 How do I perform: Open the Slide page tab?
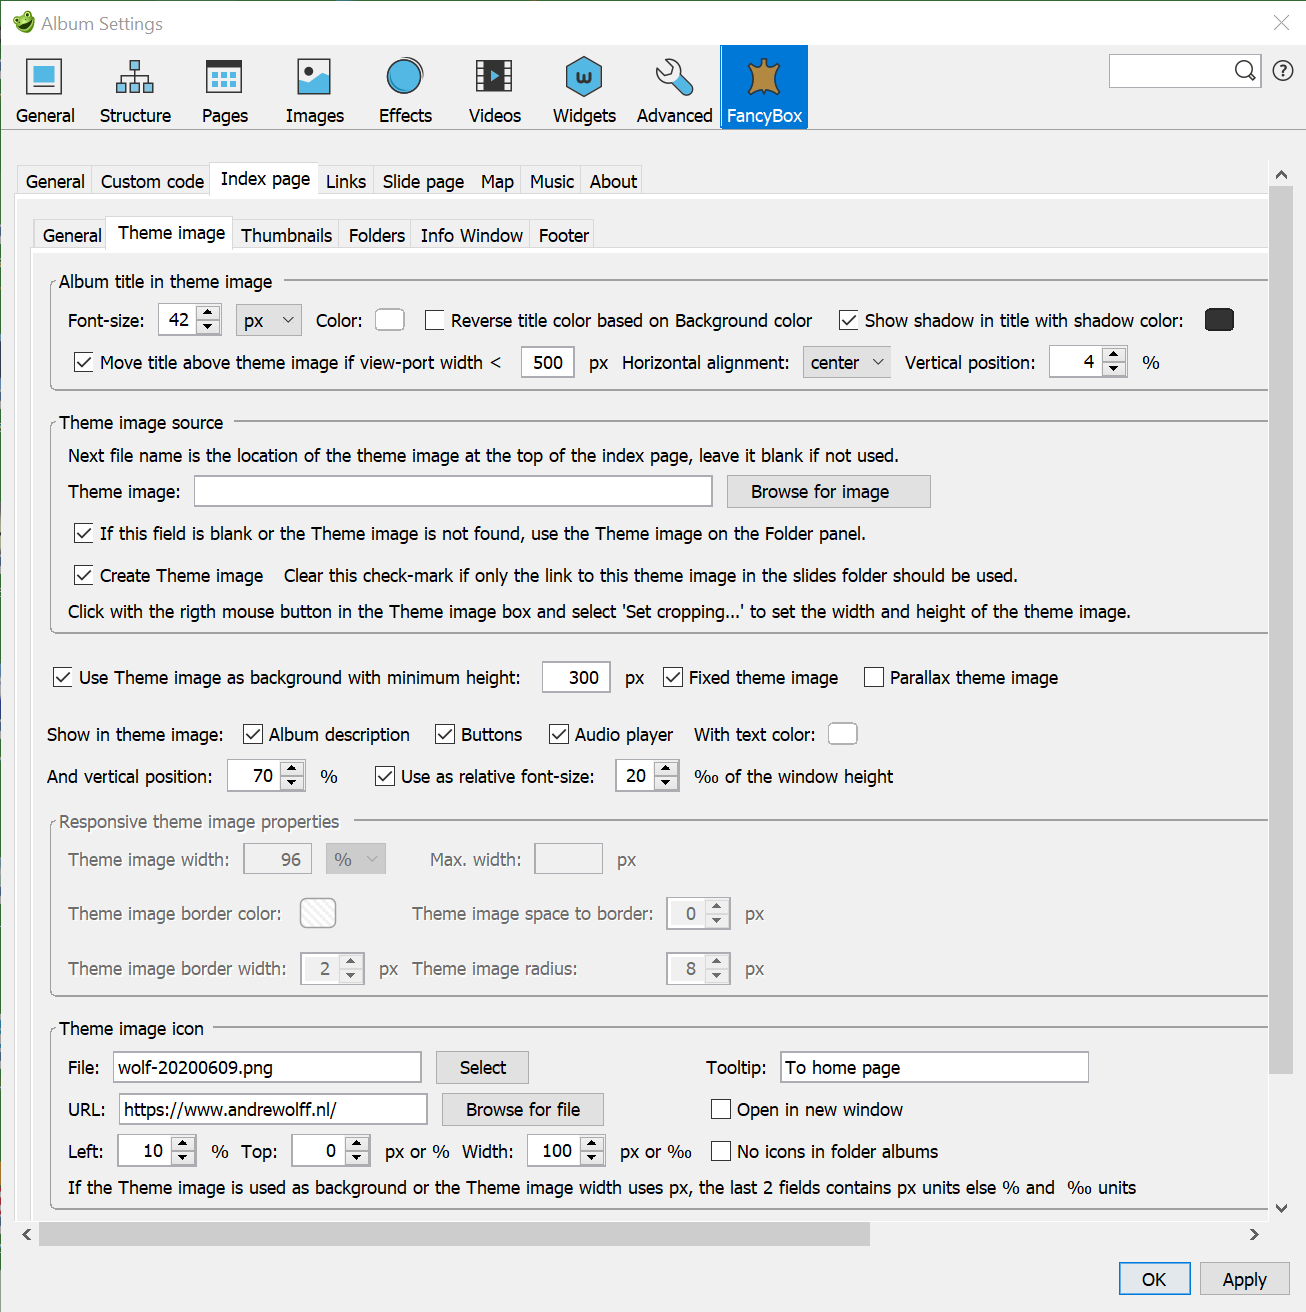423,181
